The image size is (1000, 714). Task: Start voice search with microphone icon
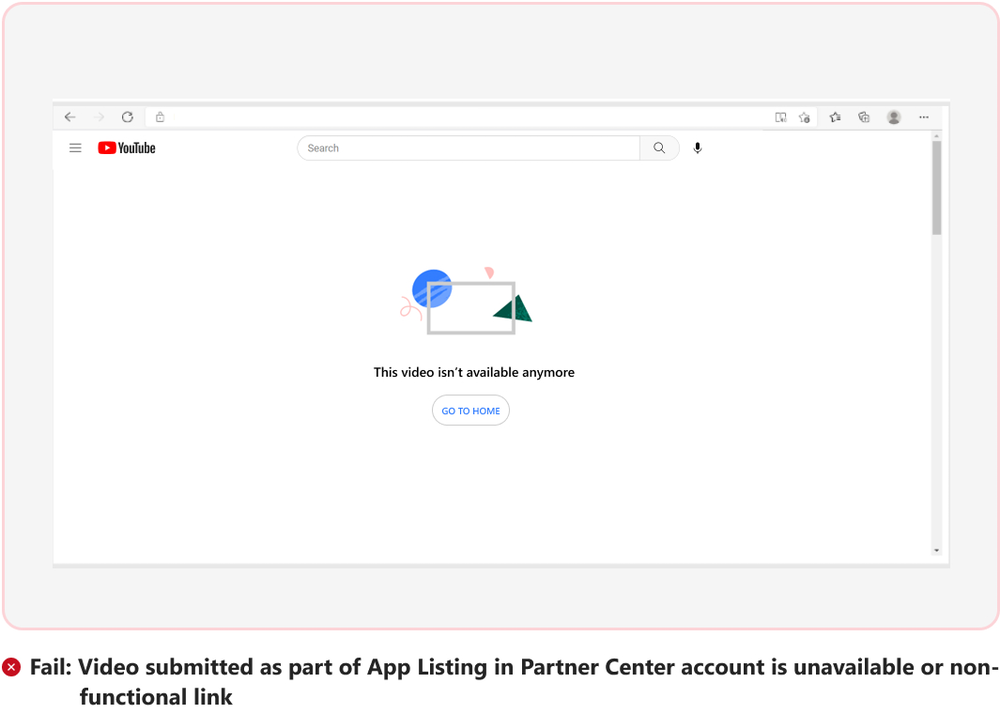(x=698, y=148)
